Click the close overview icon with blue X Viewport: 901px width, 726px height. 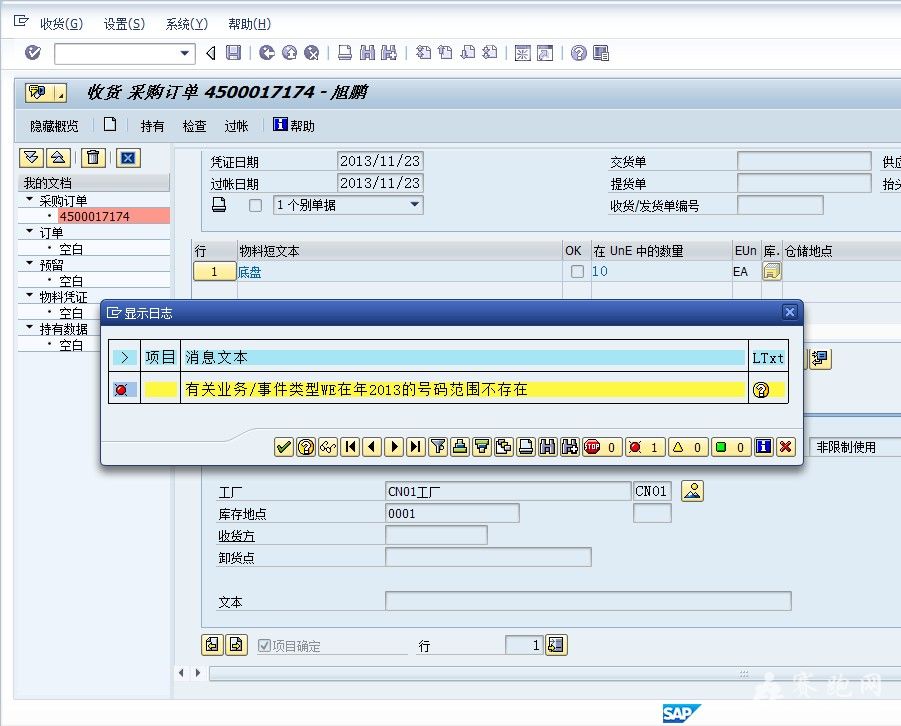point(128,158)
